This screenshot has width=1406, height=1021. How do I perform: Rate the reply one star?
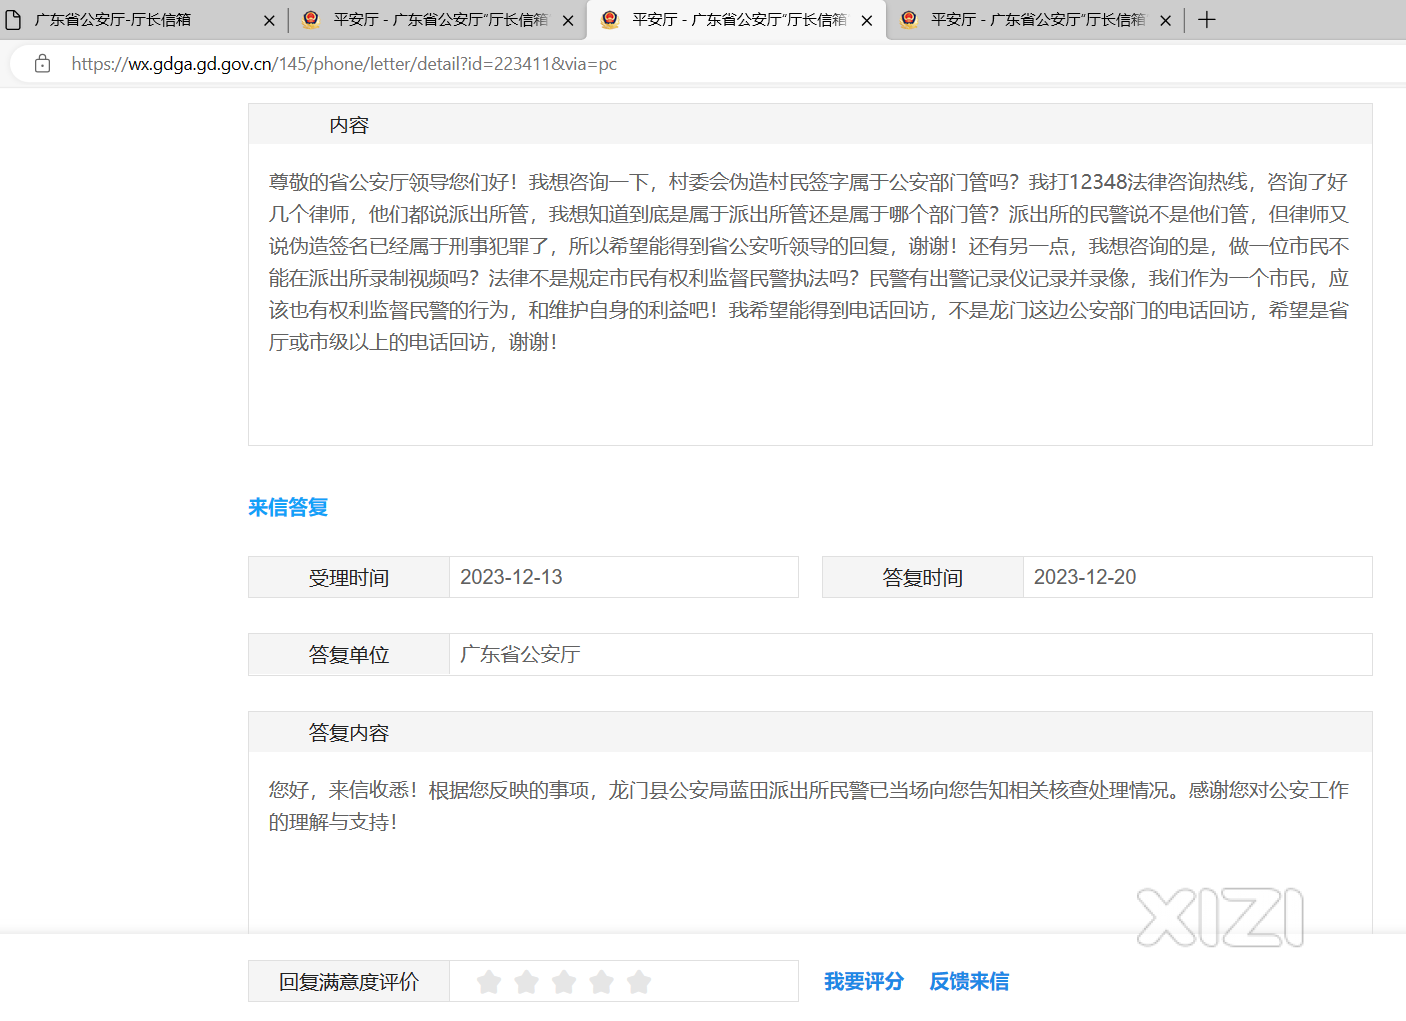coord(489,982)
